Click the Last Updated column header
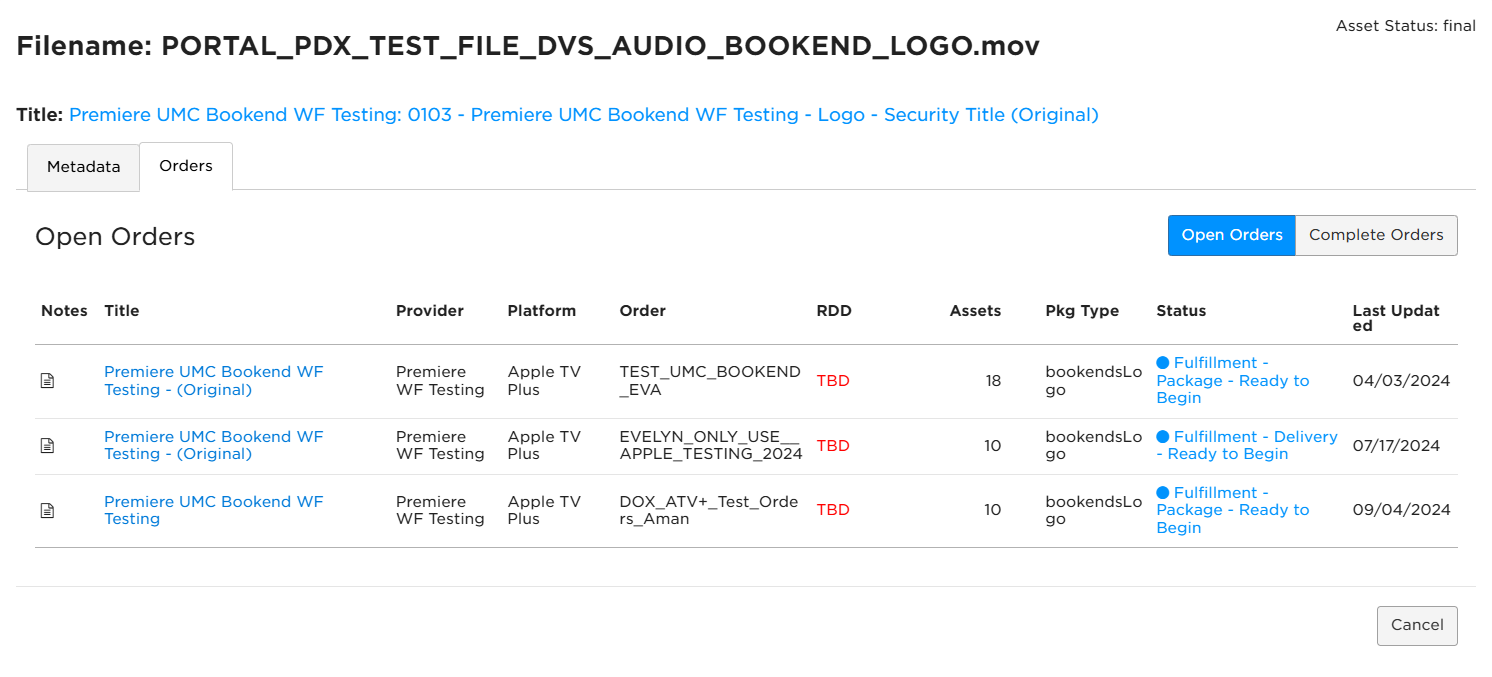The image size is (1492, 677). coord(1396,318)
